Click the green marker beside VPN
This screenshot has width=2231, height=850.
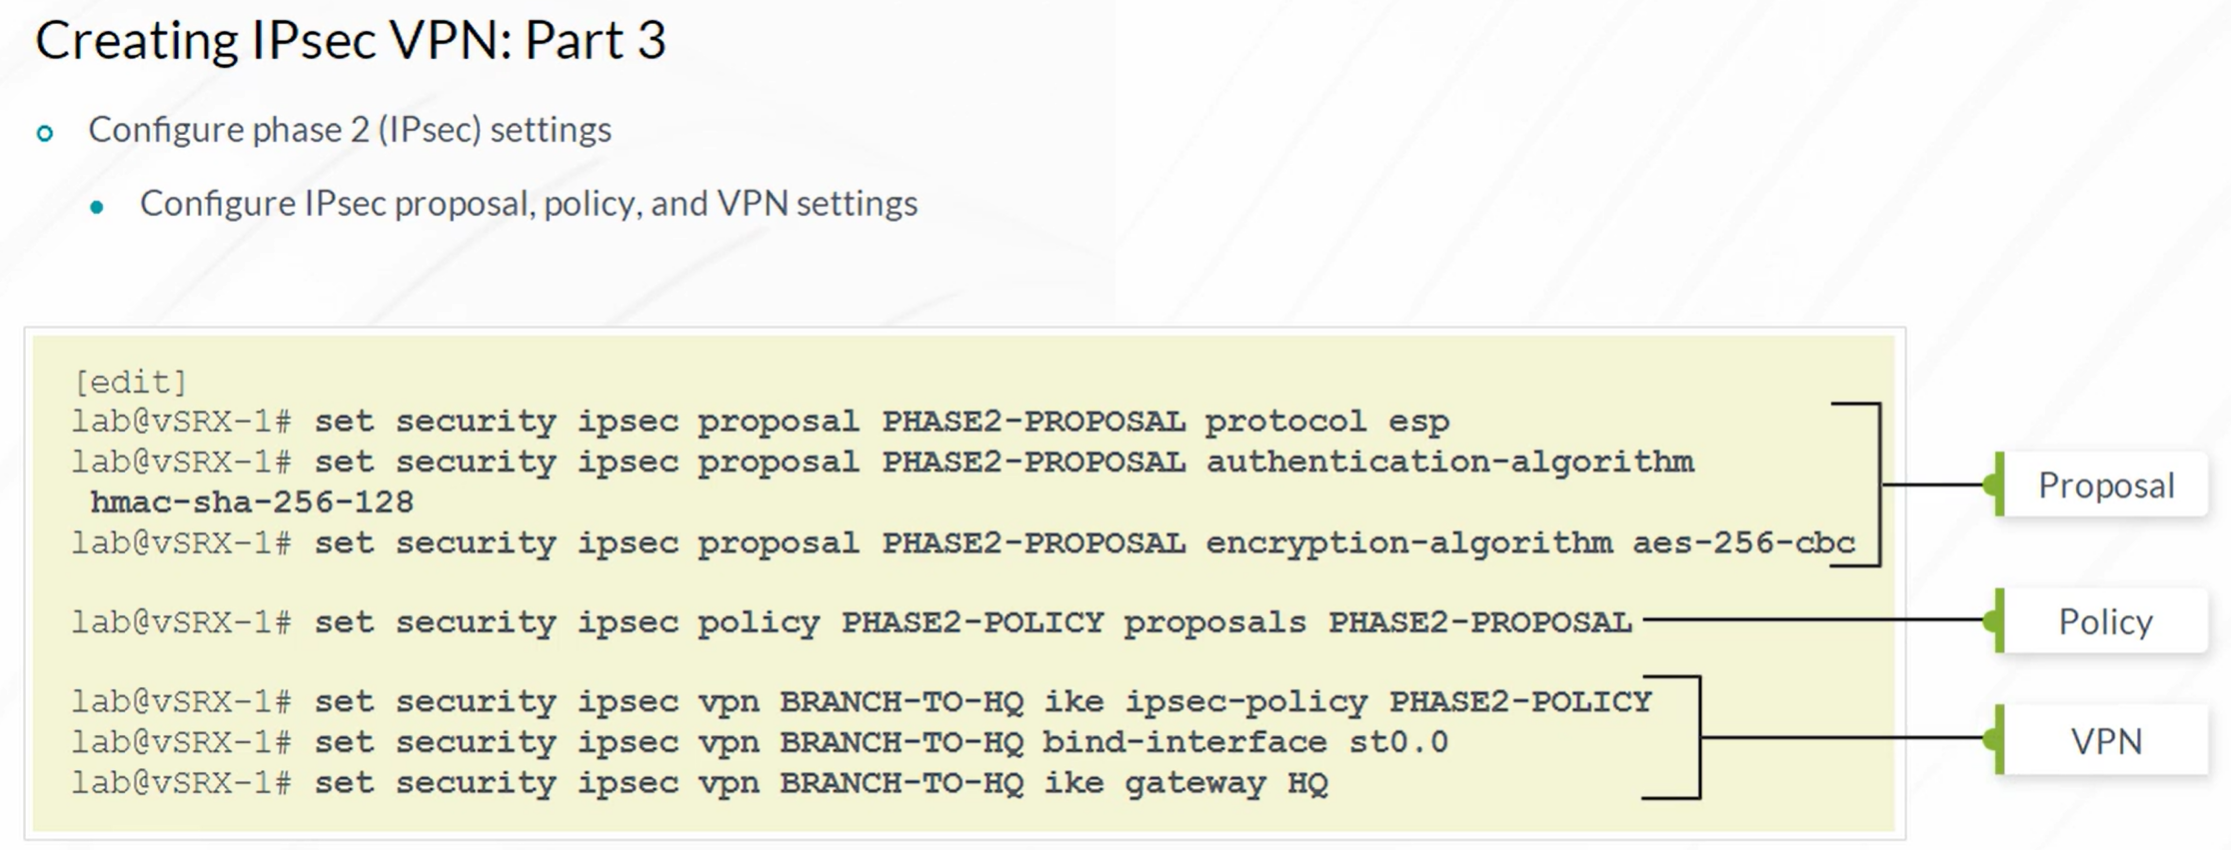1995,740
